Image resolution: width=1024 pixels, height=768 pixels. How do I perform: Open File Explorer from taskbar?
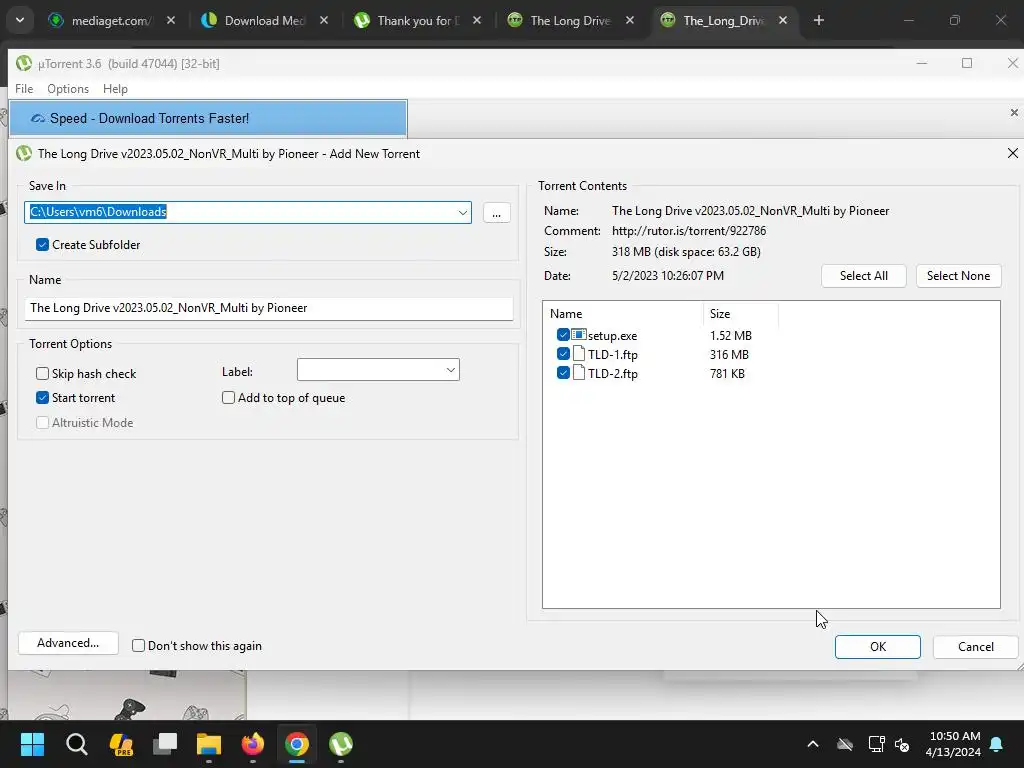point(209,744)
